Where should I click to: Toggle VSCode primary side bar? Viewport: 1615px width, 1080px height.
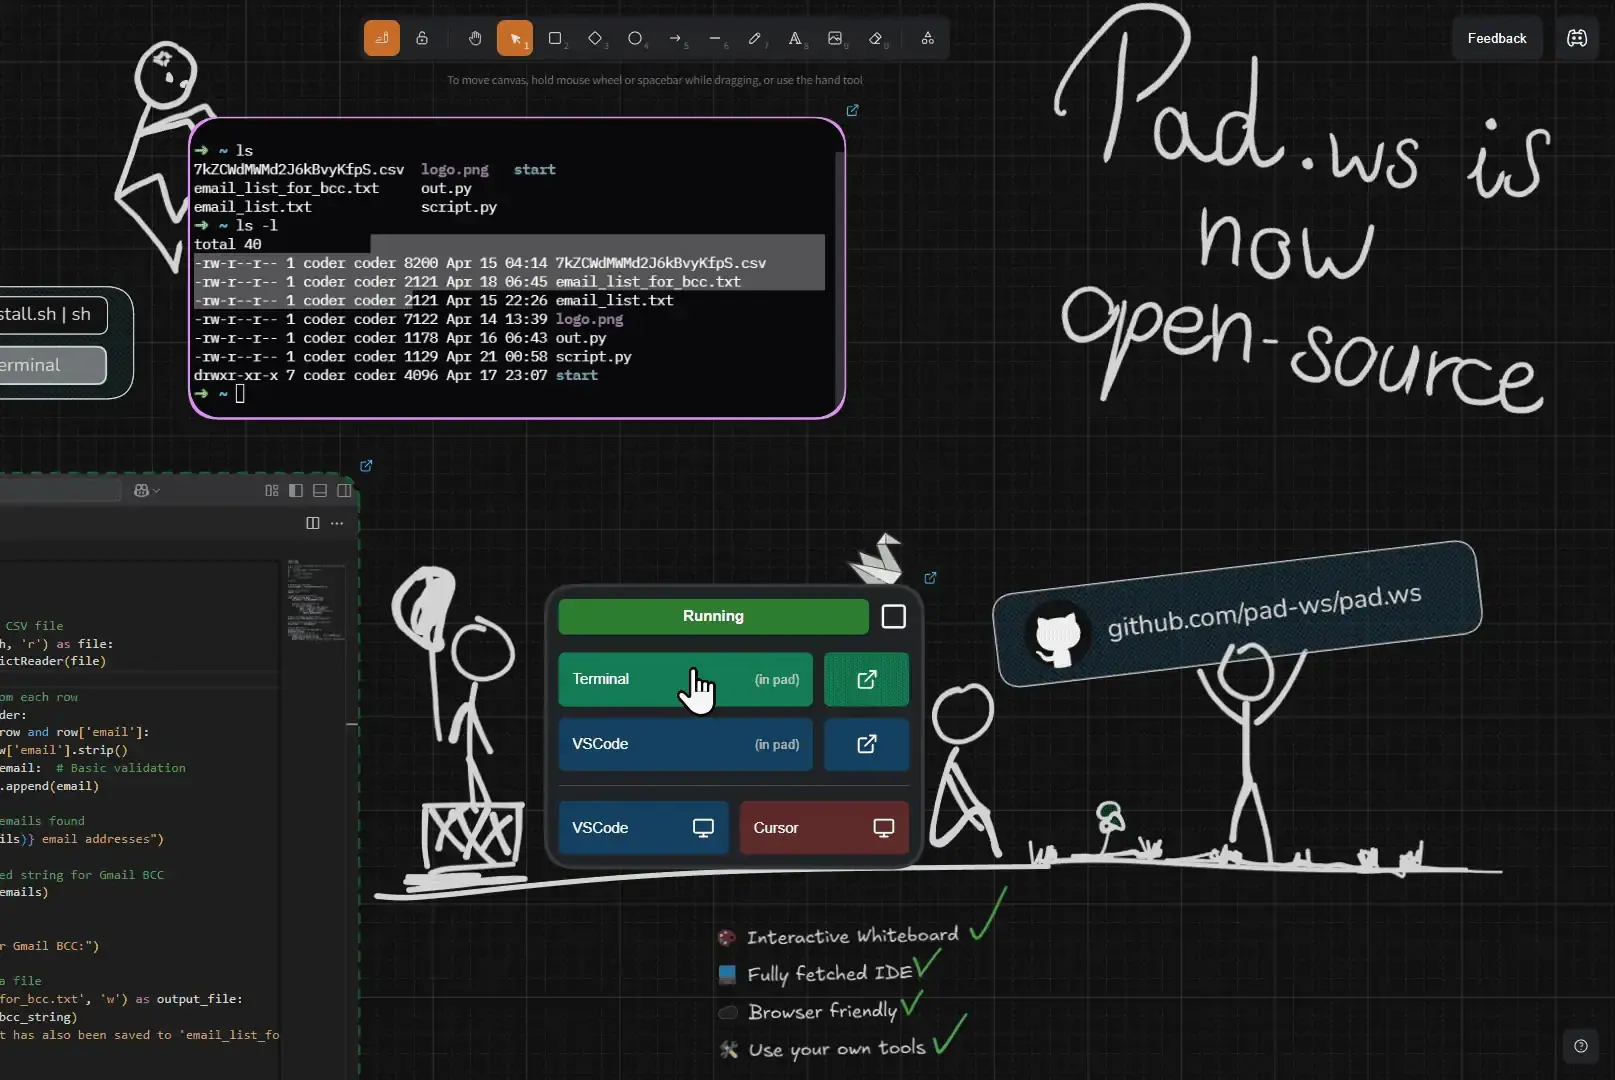296,490
